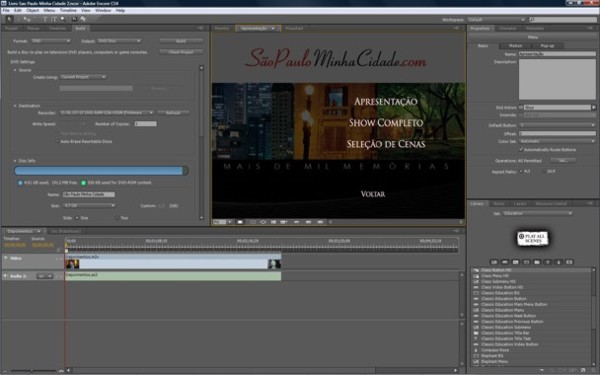
Task: Toggle library shapes filter icon
Action: [x=558, y=262]
